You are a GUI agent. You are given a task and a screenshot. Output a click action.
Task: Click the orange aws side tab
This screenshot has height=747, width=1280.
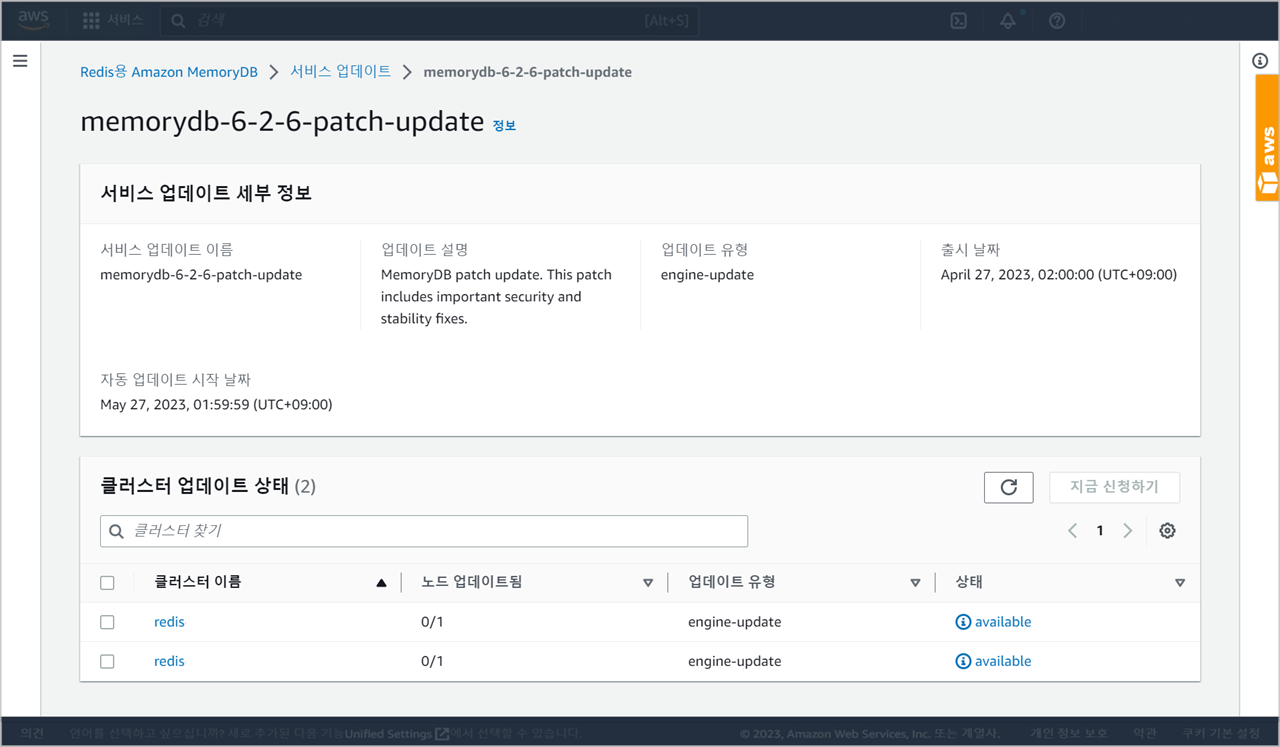coord(1267,138)
